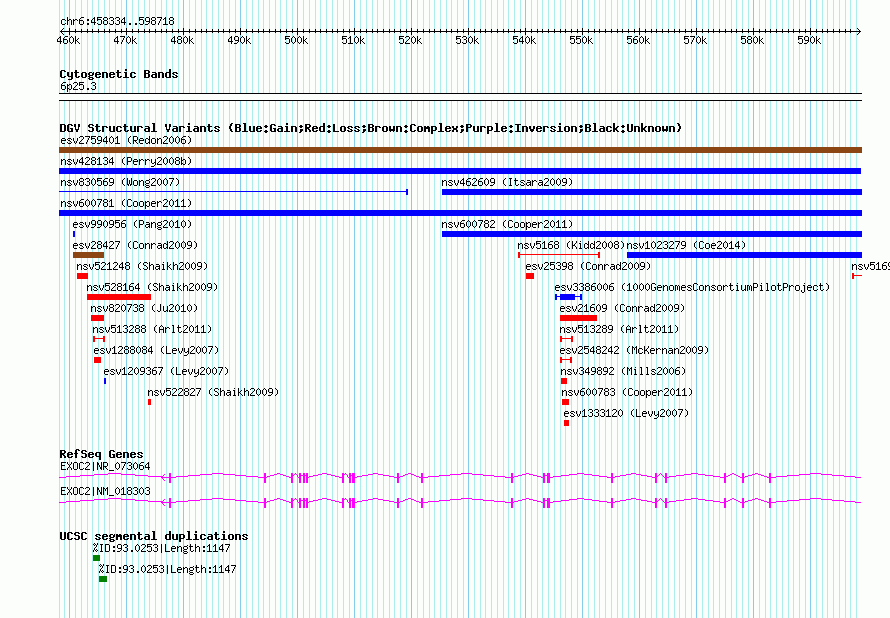Click the 590k ruler tick label
Screen dimensions: 890x618
point(809,40)
